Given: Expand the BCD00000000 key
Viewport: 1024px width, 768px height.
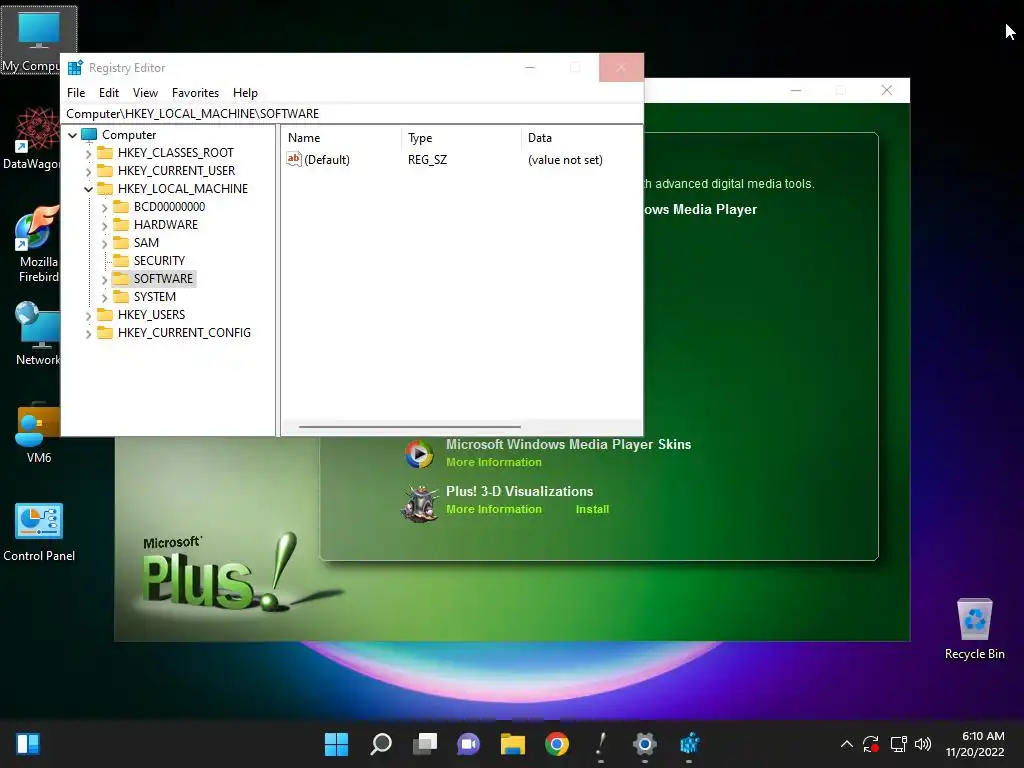Looking at the screenshot, I should click(x=104, y=208).
